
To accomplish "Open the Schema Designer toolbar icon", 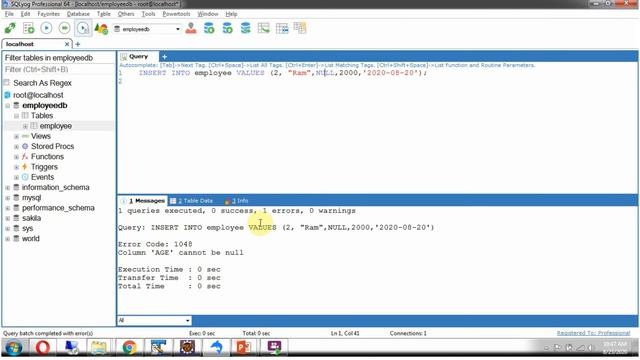I will coord(264,28).
